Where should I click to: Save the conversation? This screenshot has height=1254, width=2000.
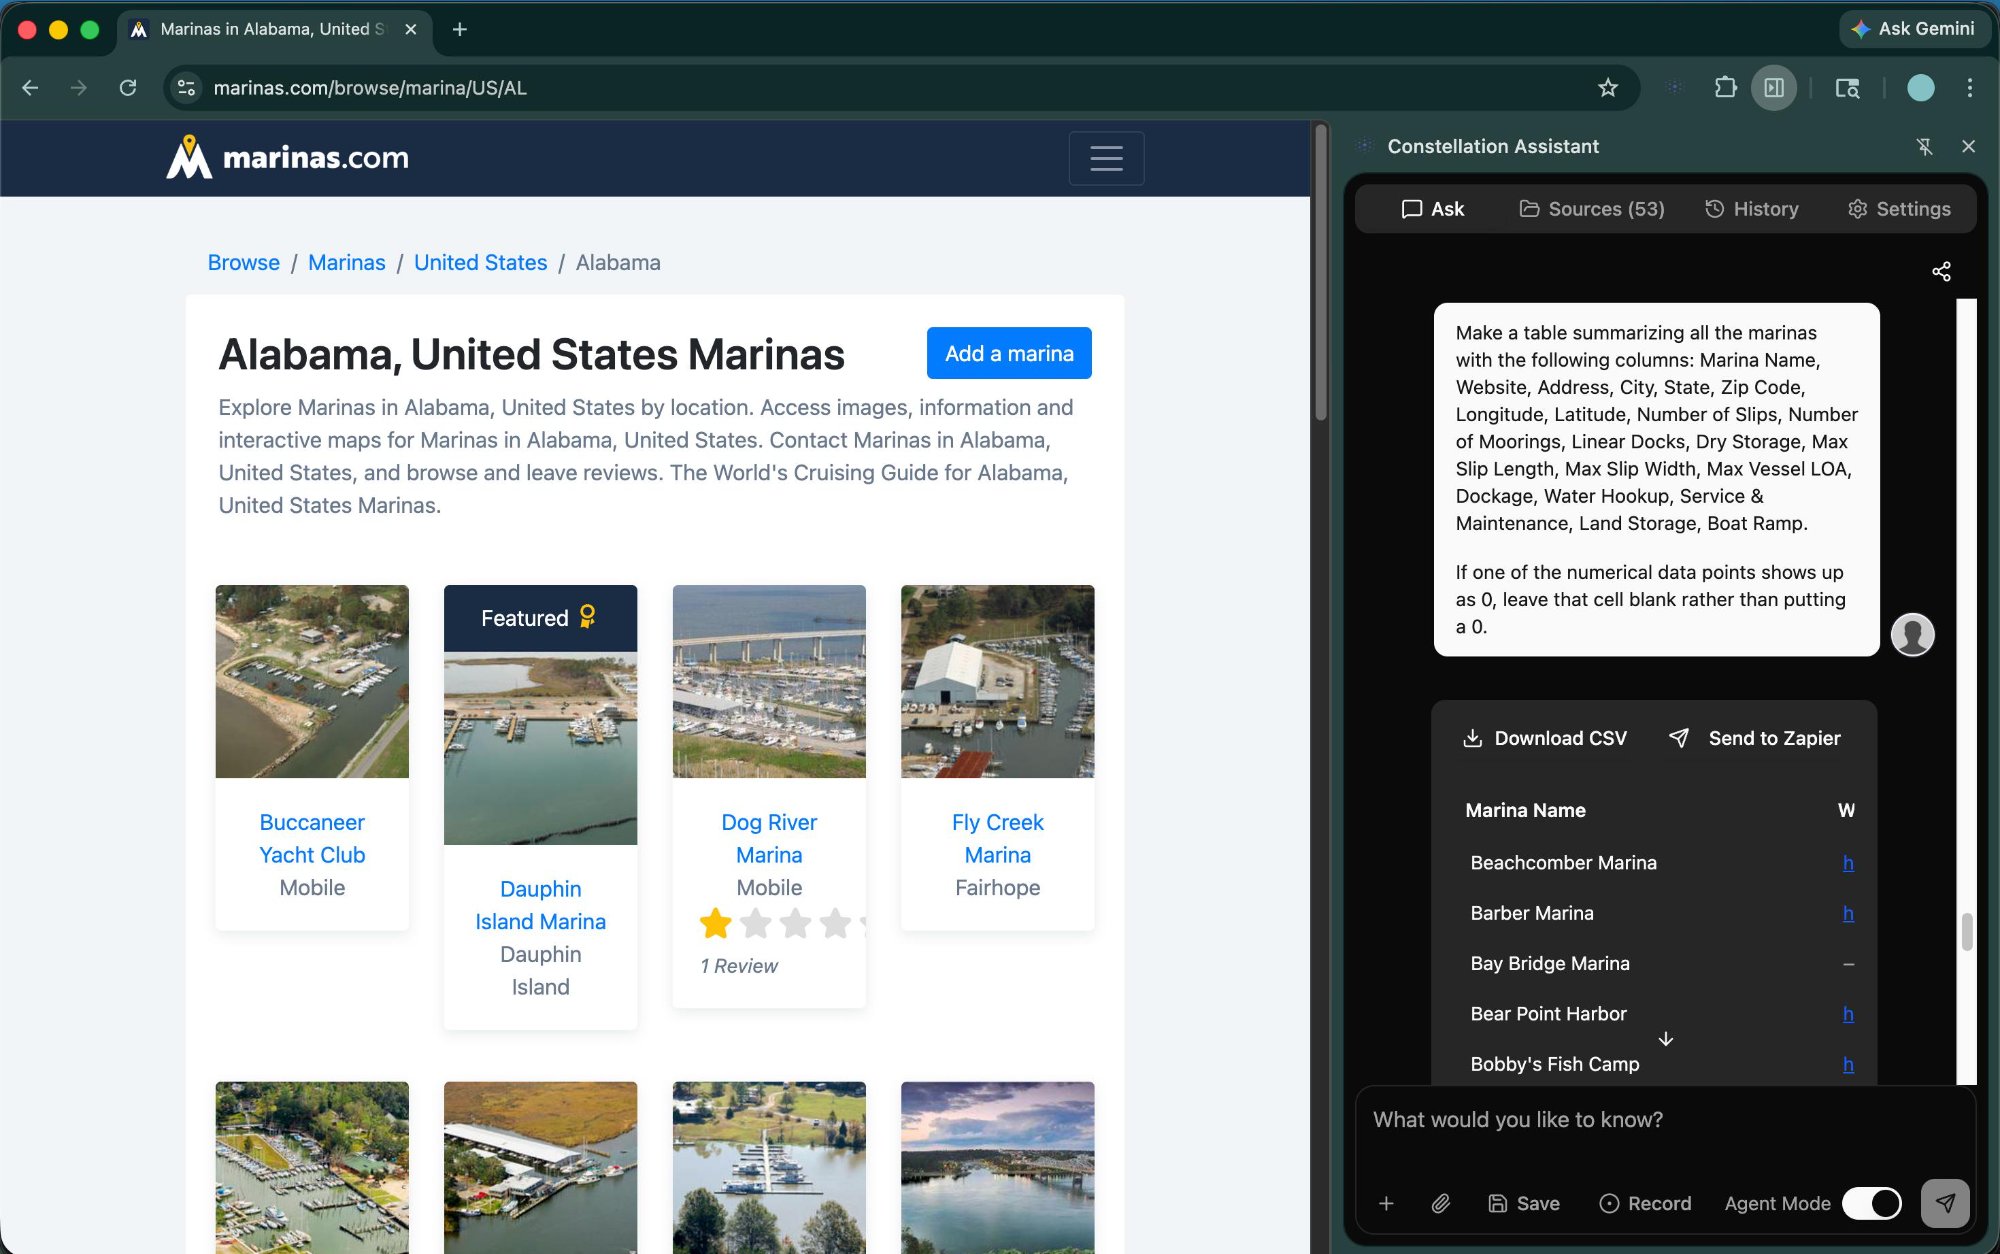click(1524, 1203)
